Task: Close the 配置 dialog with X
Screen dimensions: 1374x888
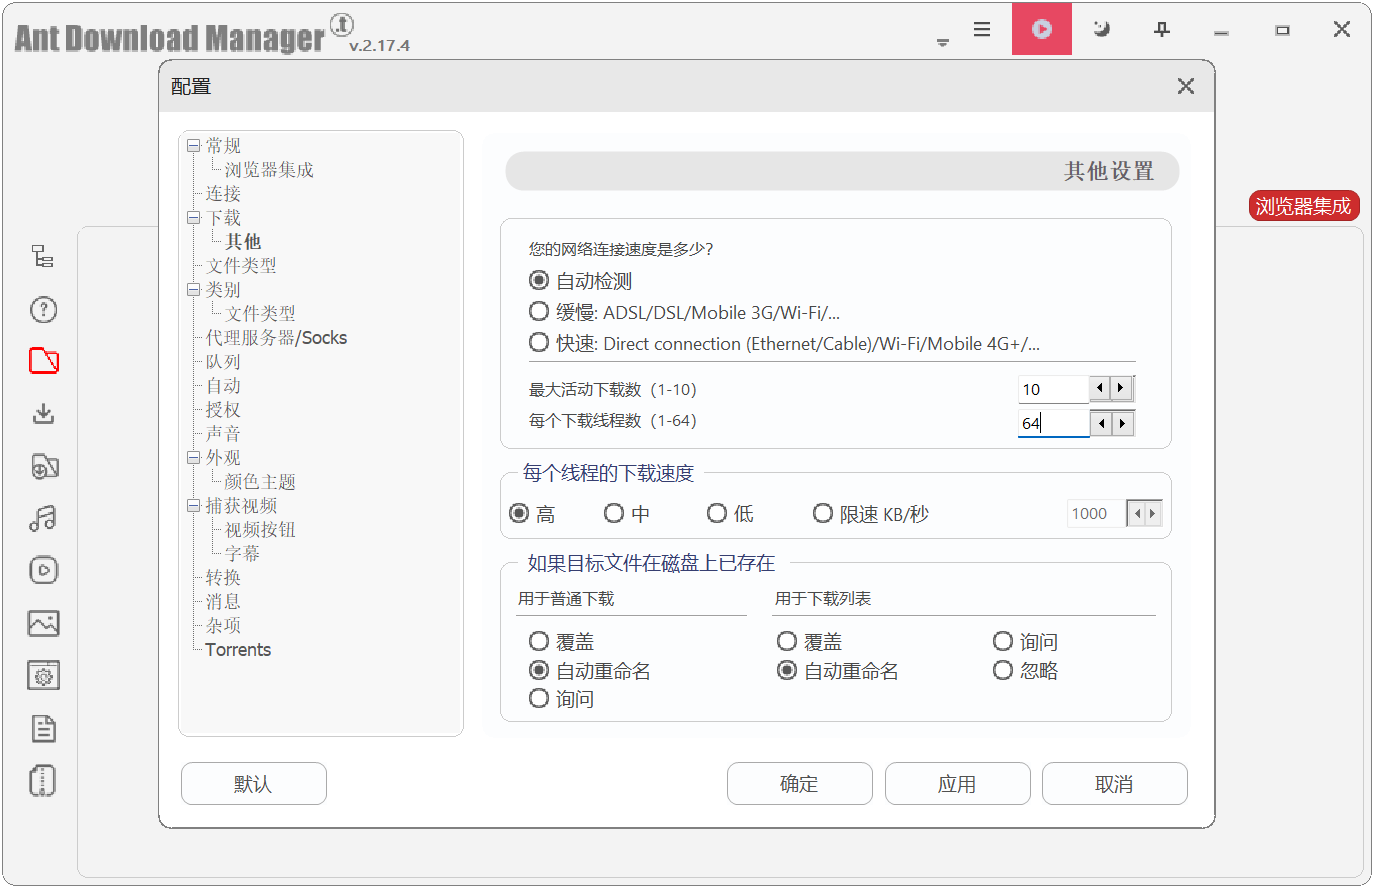Action: tap(1186, 86)
